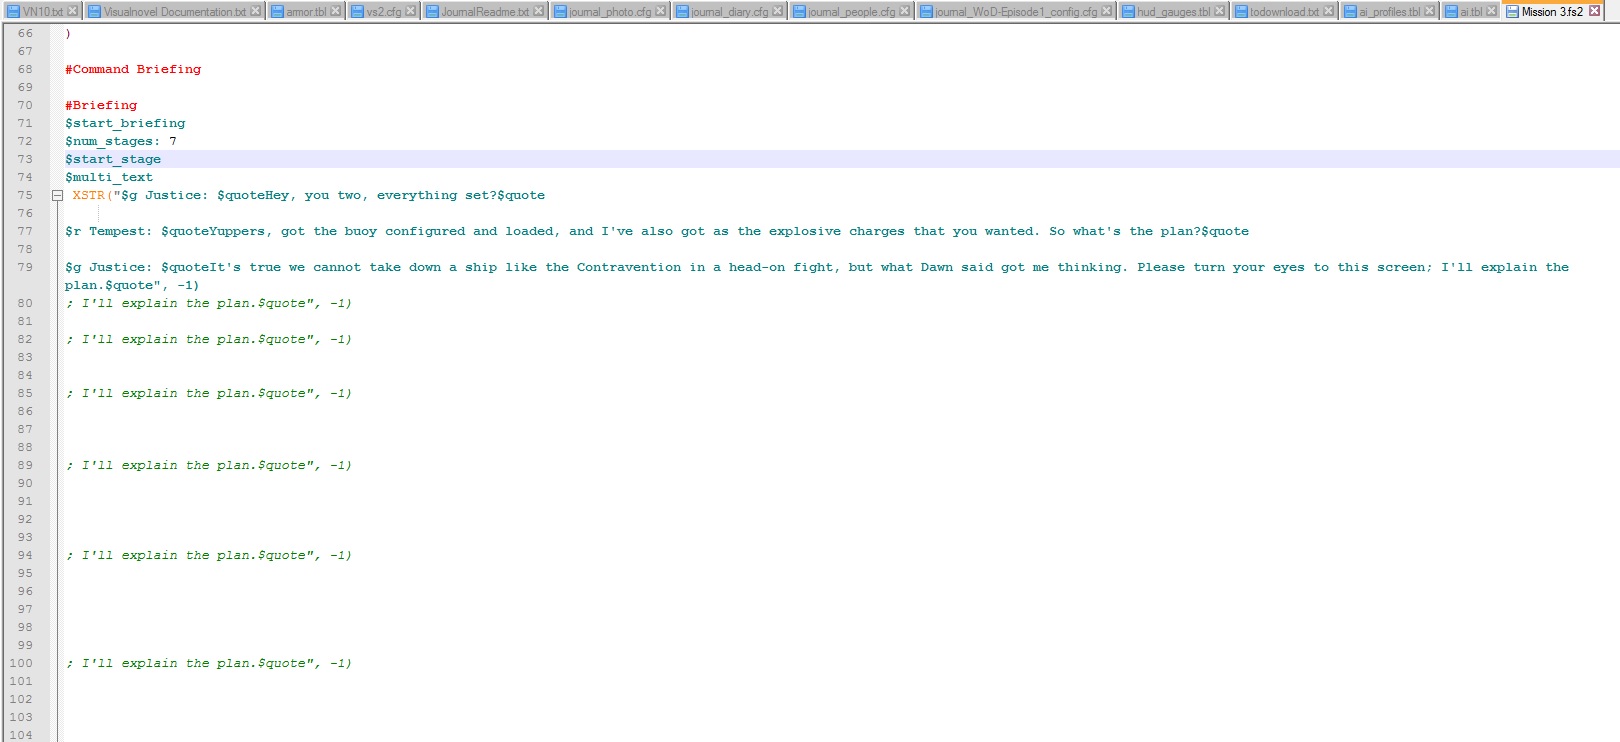Viewport: 1620px width, 742px height.
Task: Click the comment on line 89
Action: (x=209, y=465)
